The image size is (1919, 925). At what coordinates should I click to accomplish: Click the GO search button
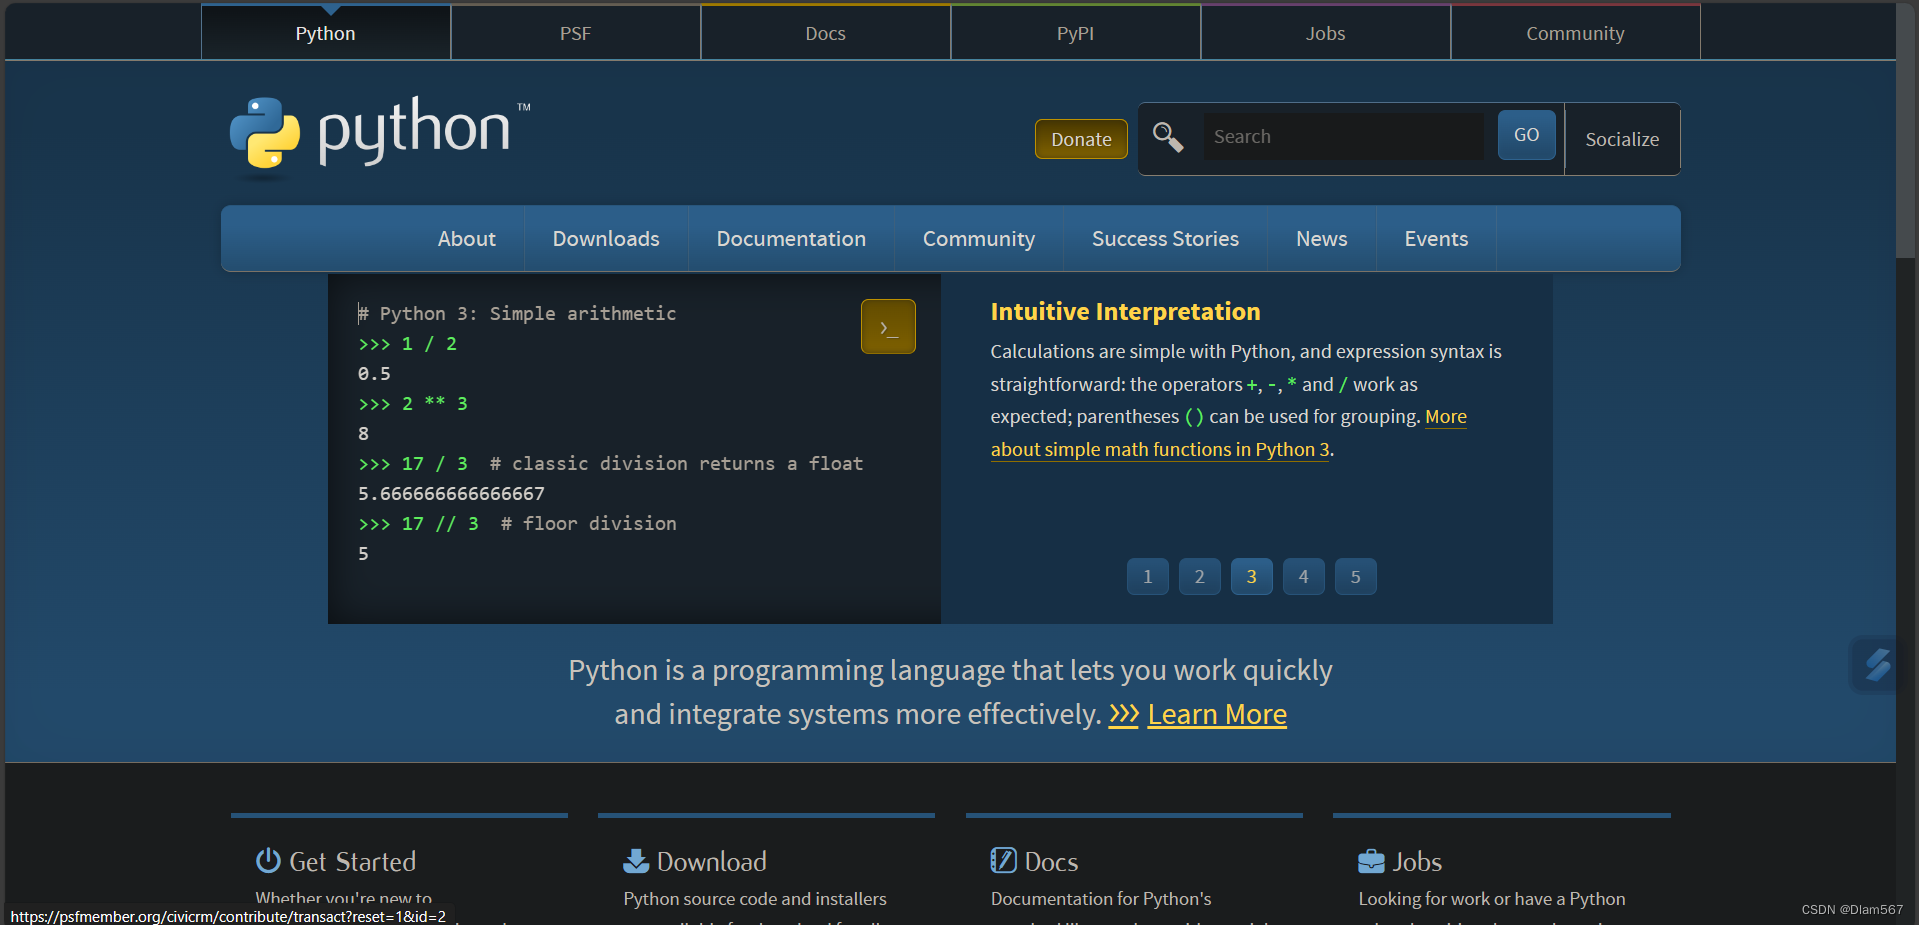1526,135
